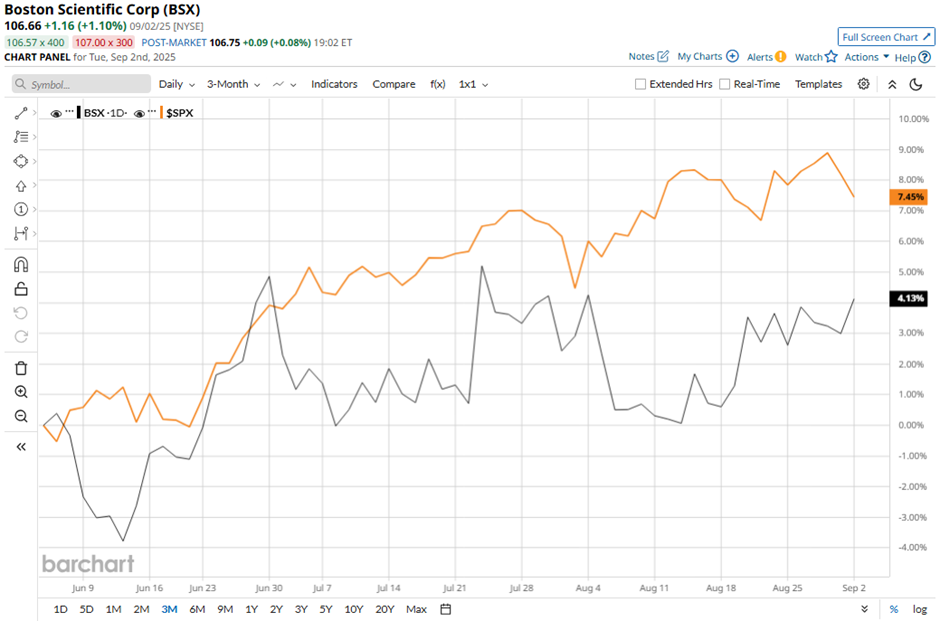Open the 1x1 grid layout dropdown

click(x=474, y=84)
